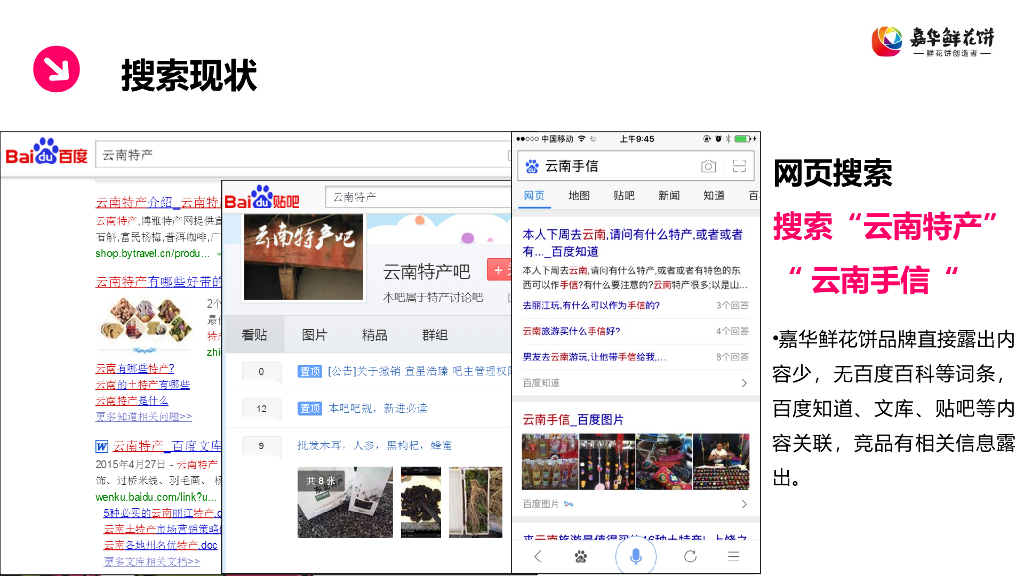Image resolution: width=1024 pixels, height=576 pixels.
Task: Switch to the 看贴 tab in Tieba
Action: point(254,335)
